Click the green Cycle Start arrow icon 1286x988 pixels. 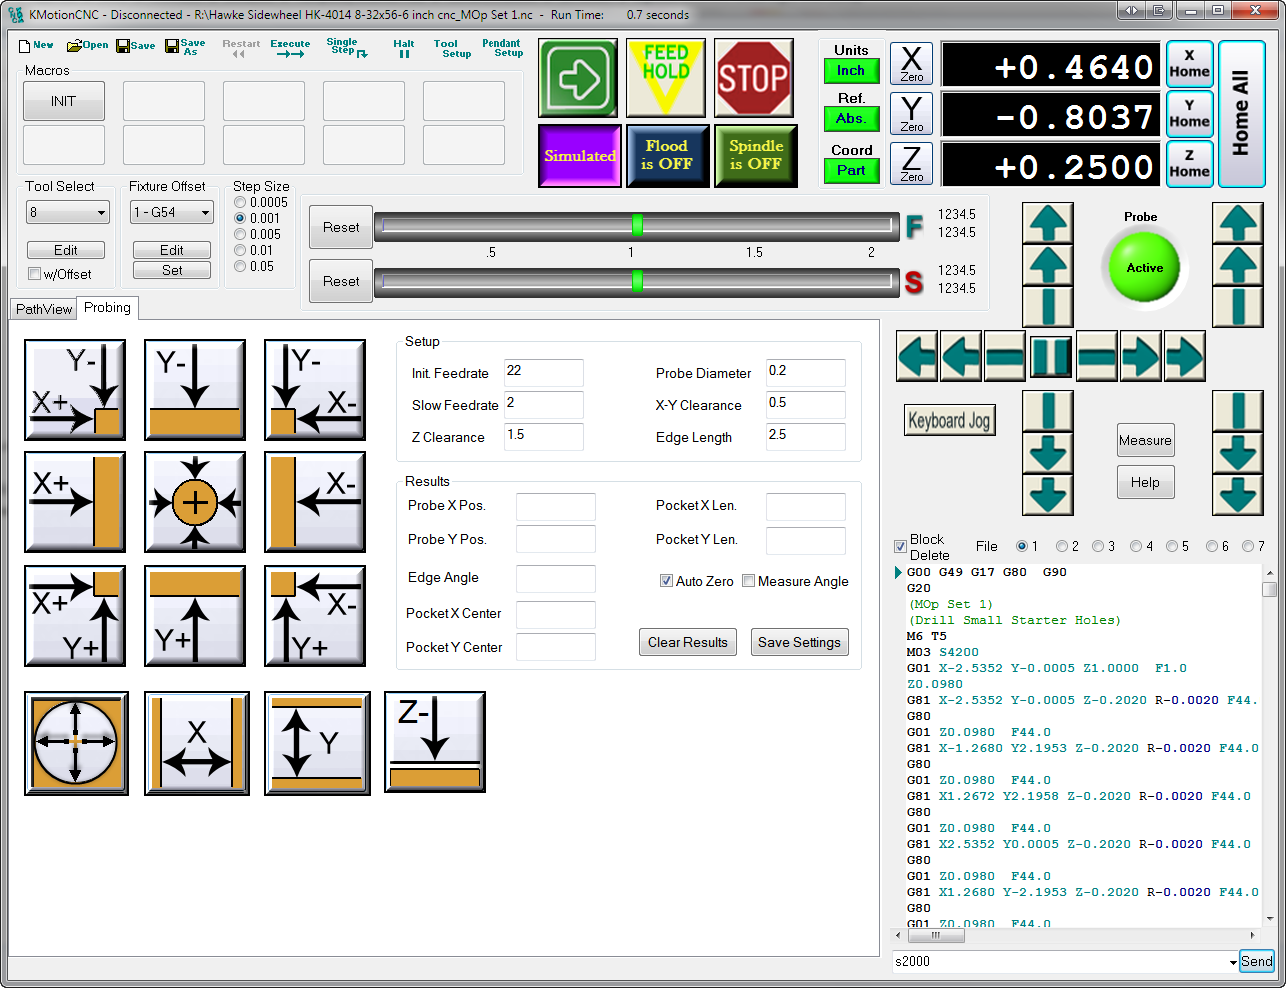578,78
